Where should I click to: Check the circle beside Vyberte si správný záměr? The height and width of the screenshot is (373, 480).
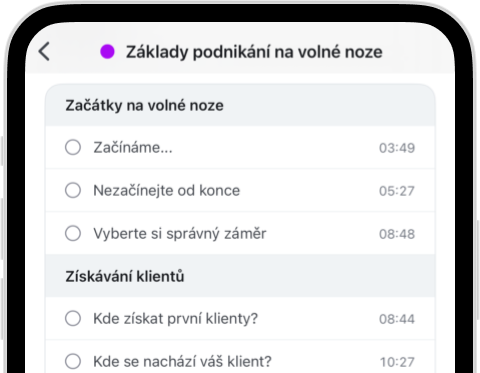tap(73, 233)
